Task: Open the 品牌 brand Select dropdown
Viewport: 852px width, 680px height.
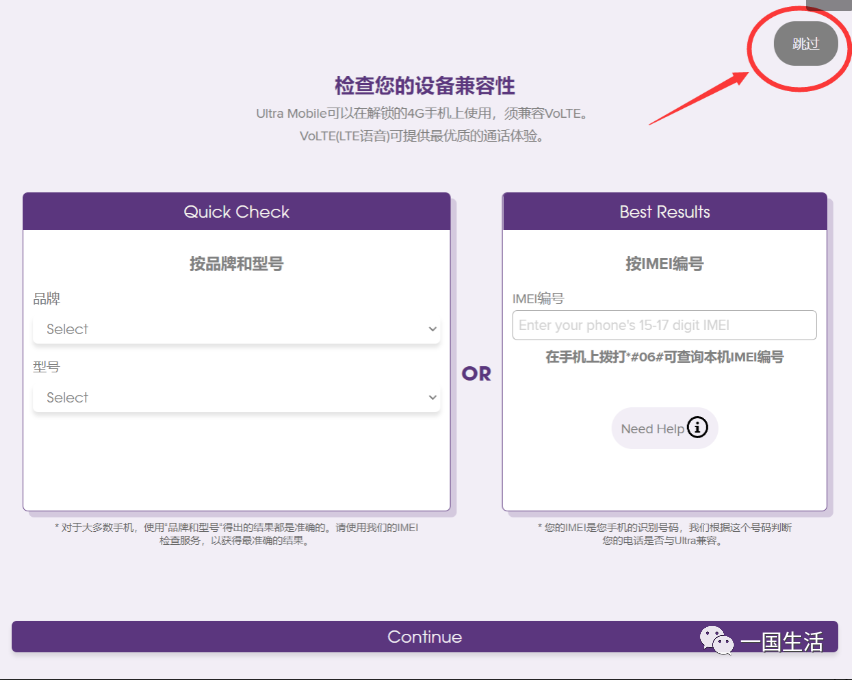Action: point(236,329)
